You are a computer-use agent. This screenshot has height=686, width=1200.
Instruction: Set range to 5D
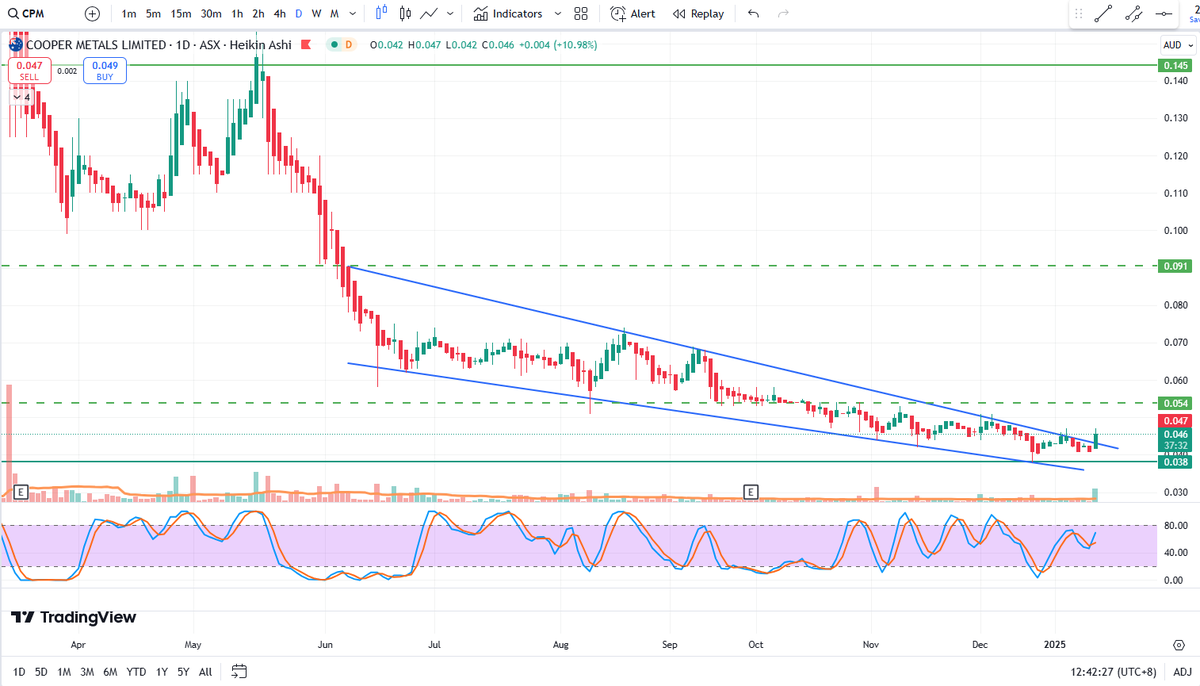(x=41, y=671)
